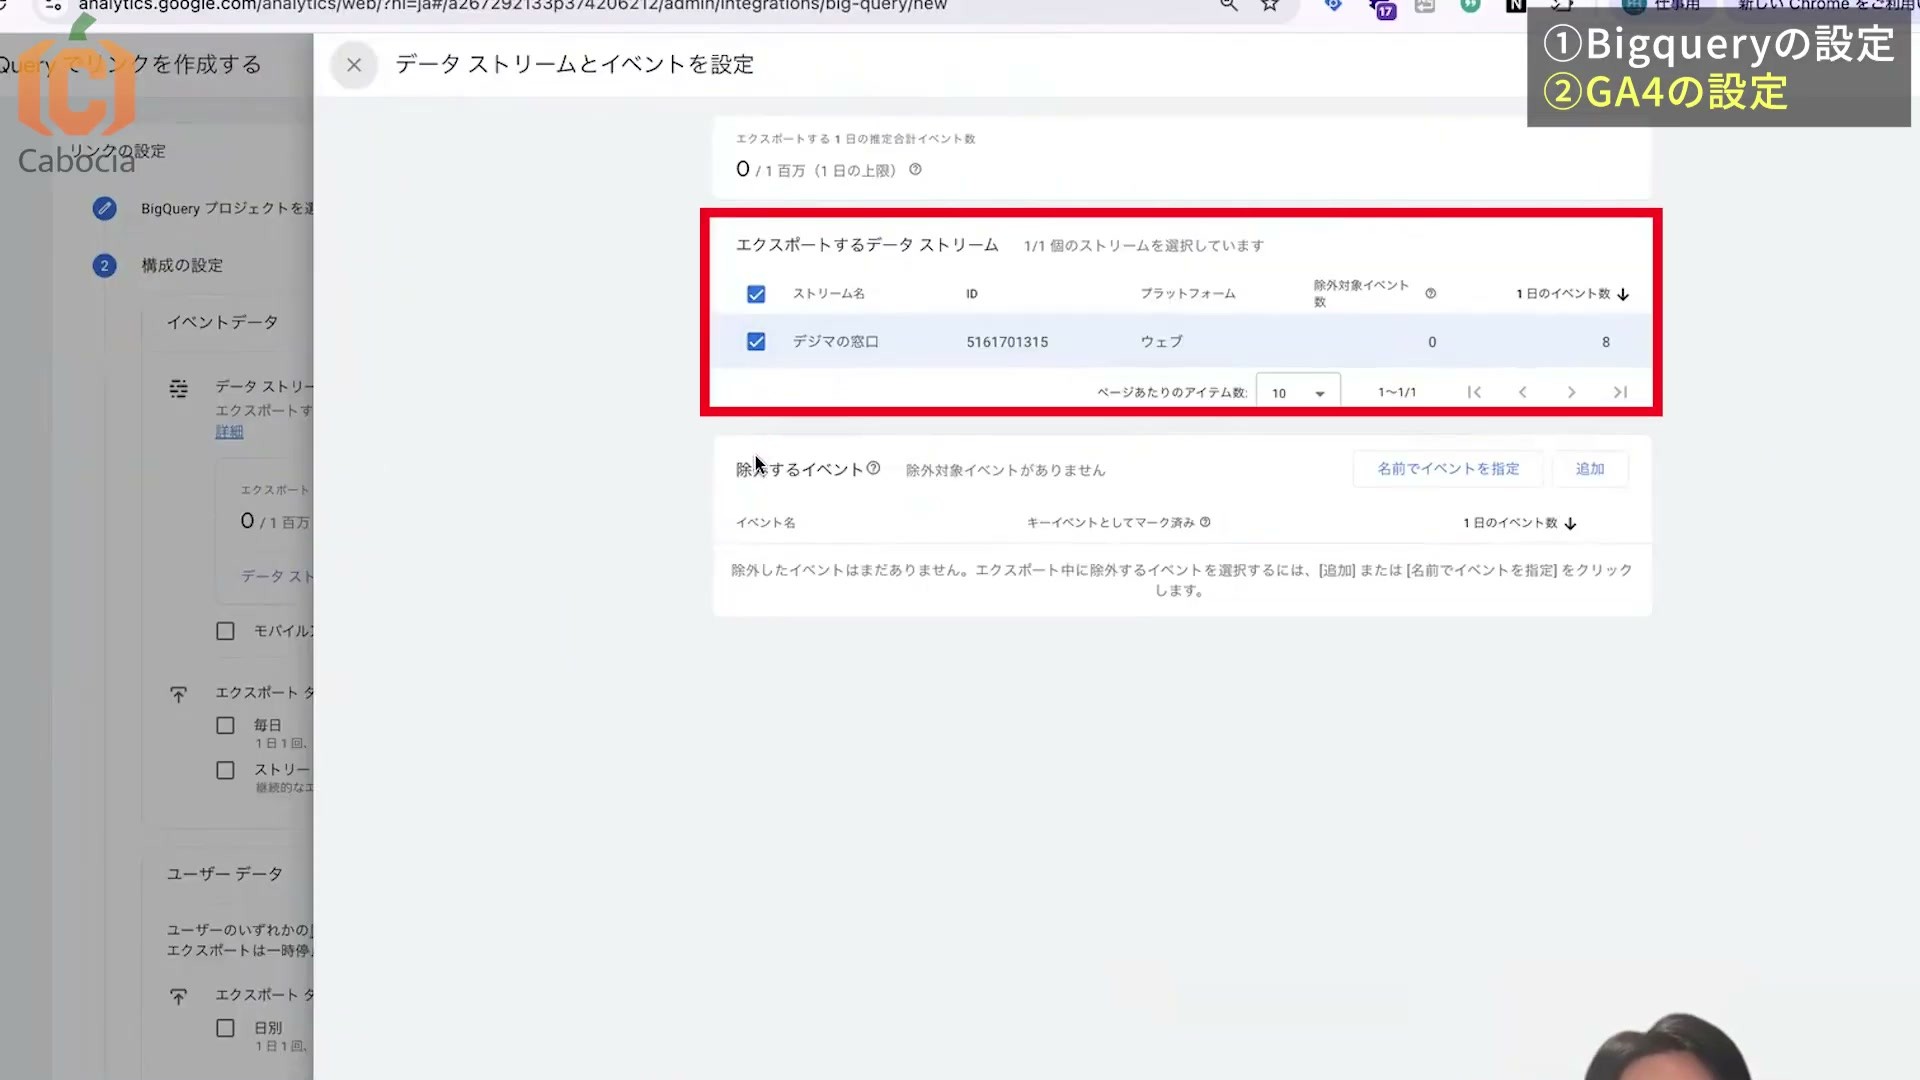Image resolution: width=1920 pixels, height=1080 pixels.
Task: Click the イベントデータ section heading
Action: tap(222, 323)
